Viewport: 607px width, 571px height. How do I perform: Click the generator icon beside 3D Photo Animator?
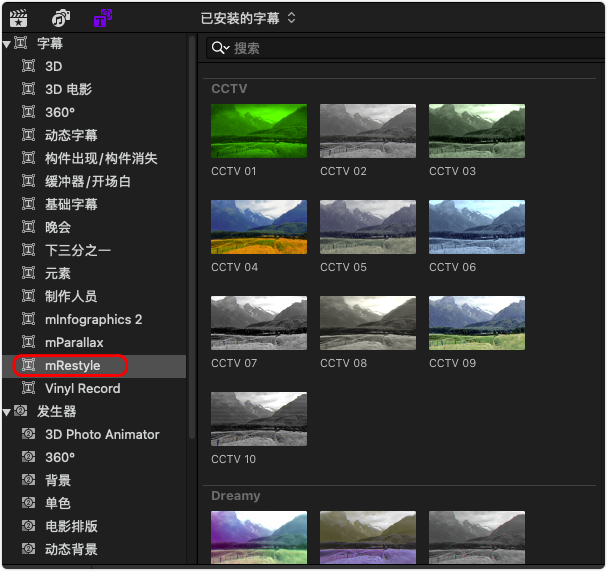29,434
